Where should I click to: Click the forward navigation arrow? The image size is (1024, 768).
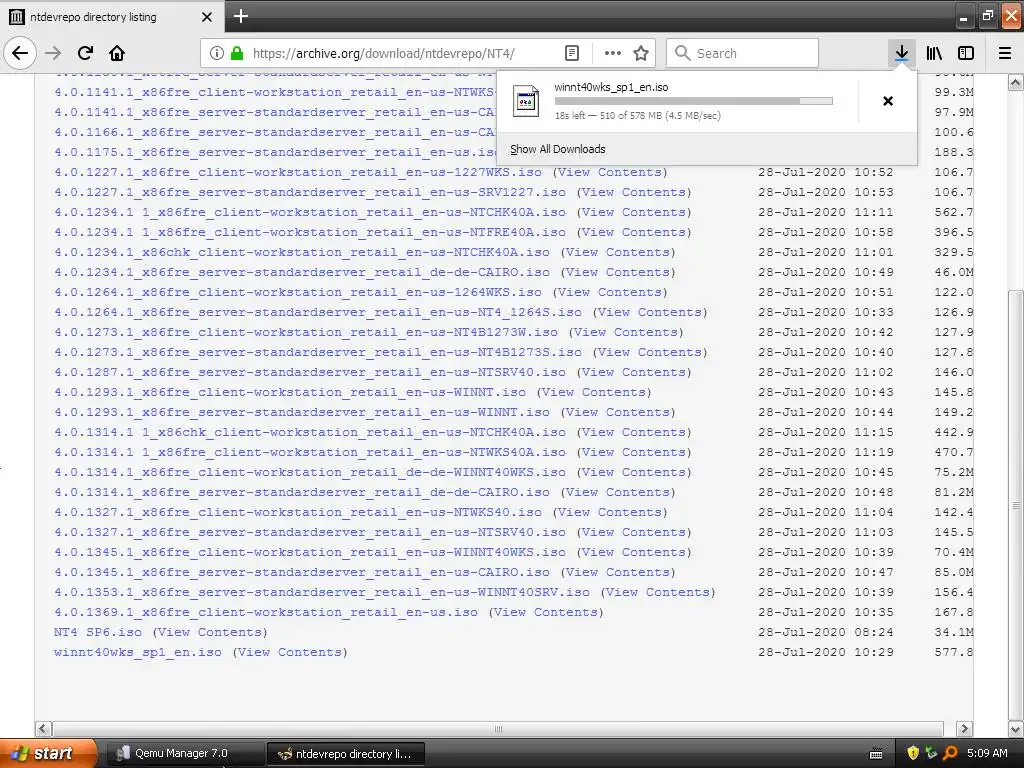[53, 53]
